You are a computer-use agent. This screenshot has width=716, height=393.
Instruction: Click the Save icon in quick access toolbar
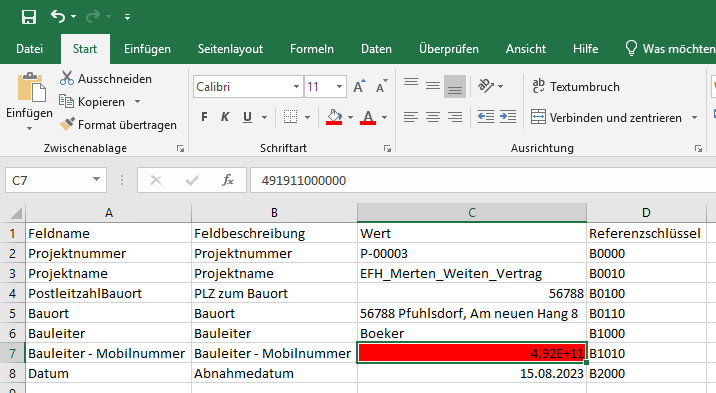(x=29, y=17)
